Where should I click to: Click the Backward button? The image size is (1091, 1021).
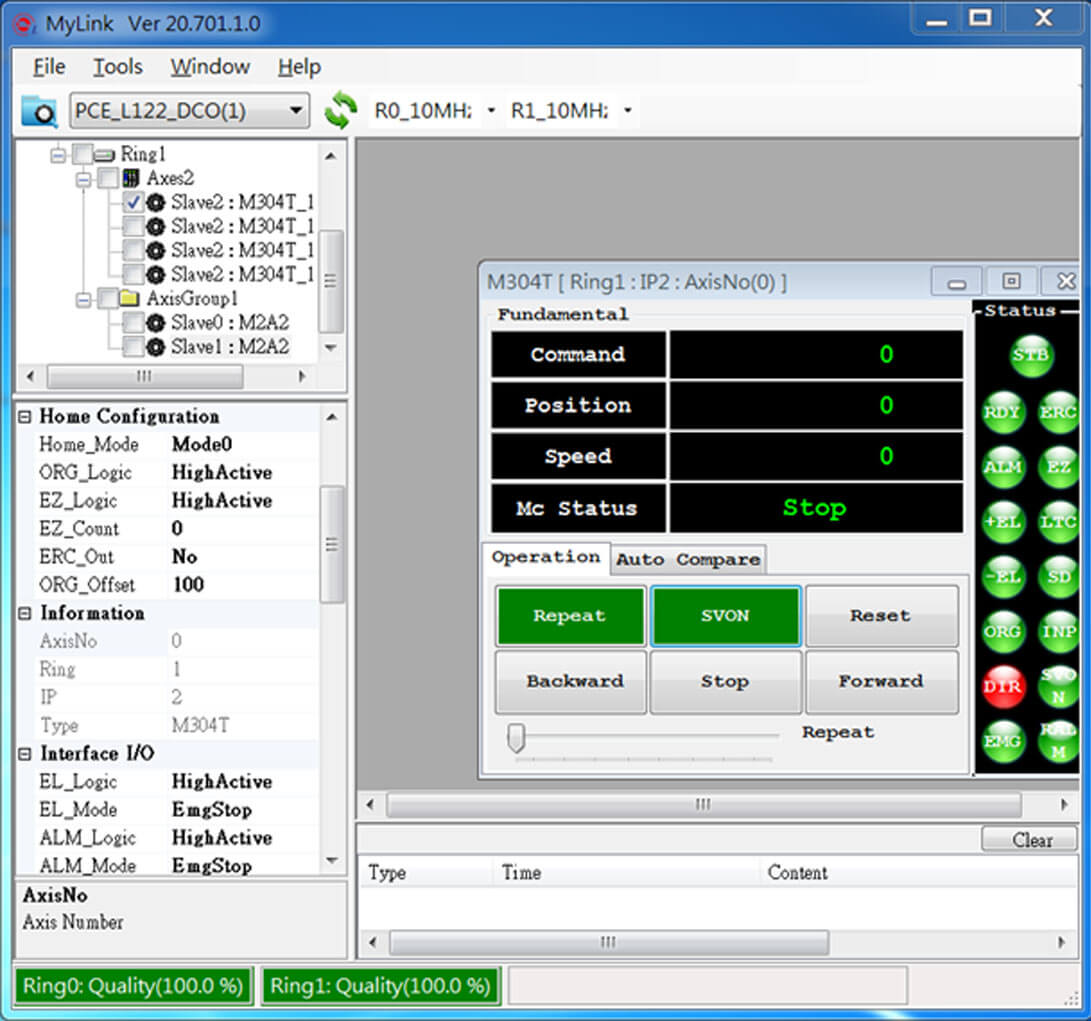[x=570, y=681]
